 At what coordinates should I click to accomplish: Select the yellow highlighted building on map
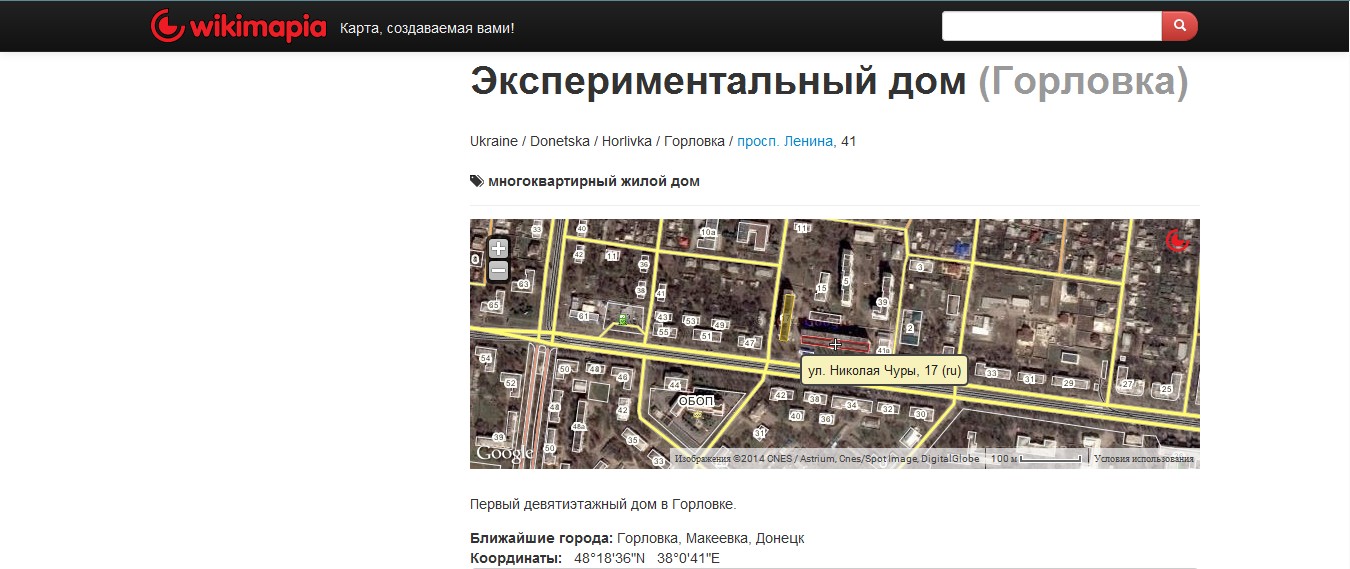787,316
